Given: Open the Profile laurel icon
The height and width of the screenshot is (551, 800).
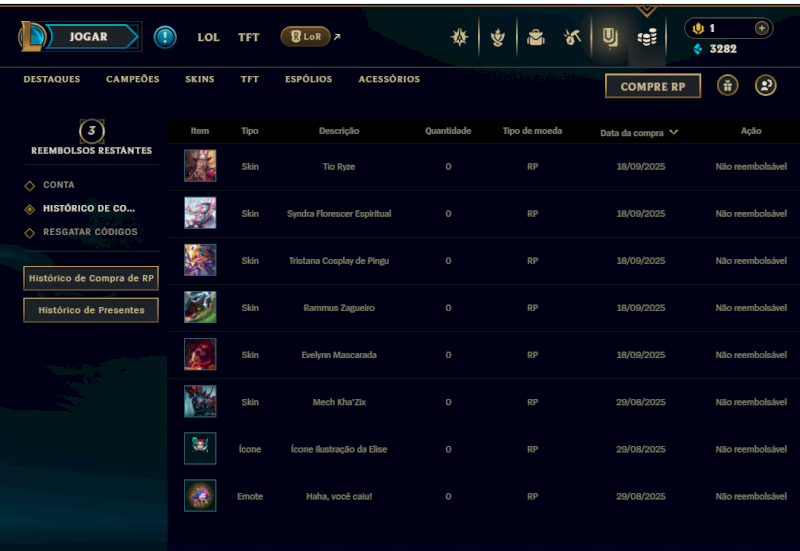Looking at the screenshot, I should point(497,37).
